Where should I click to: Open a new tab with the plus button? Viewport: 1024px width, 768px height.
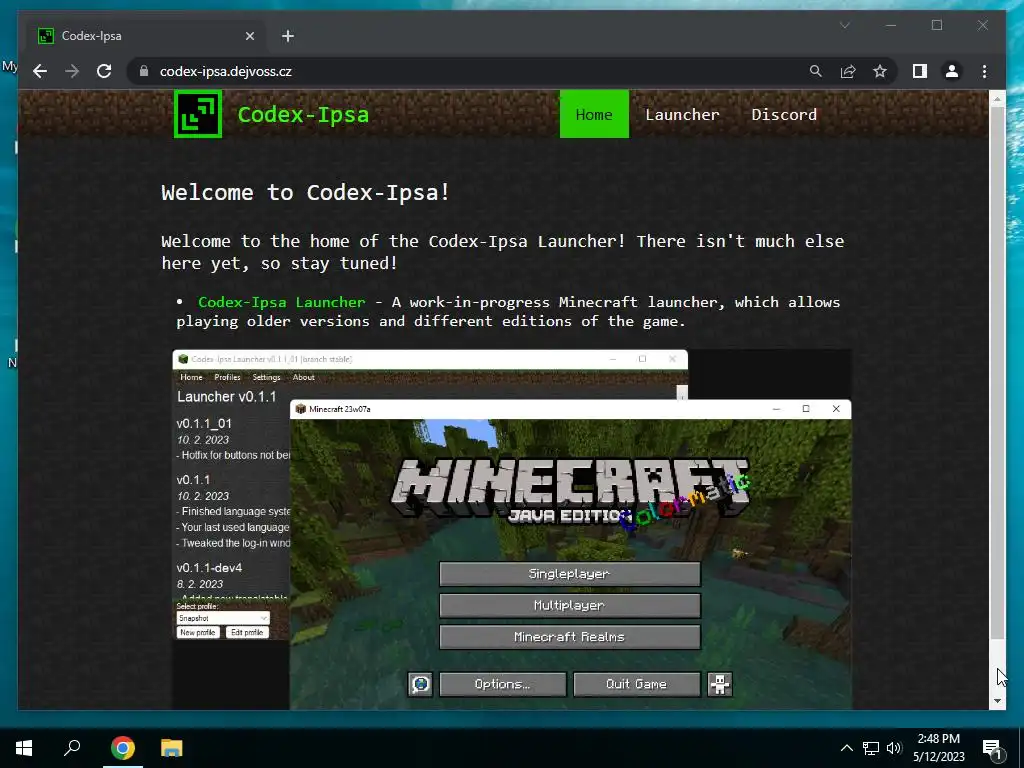[x=288, y=36]
